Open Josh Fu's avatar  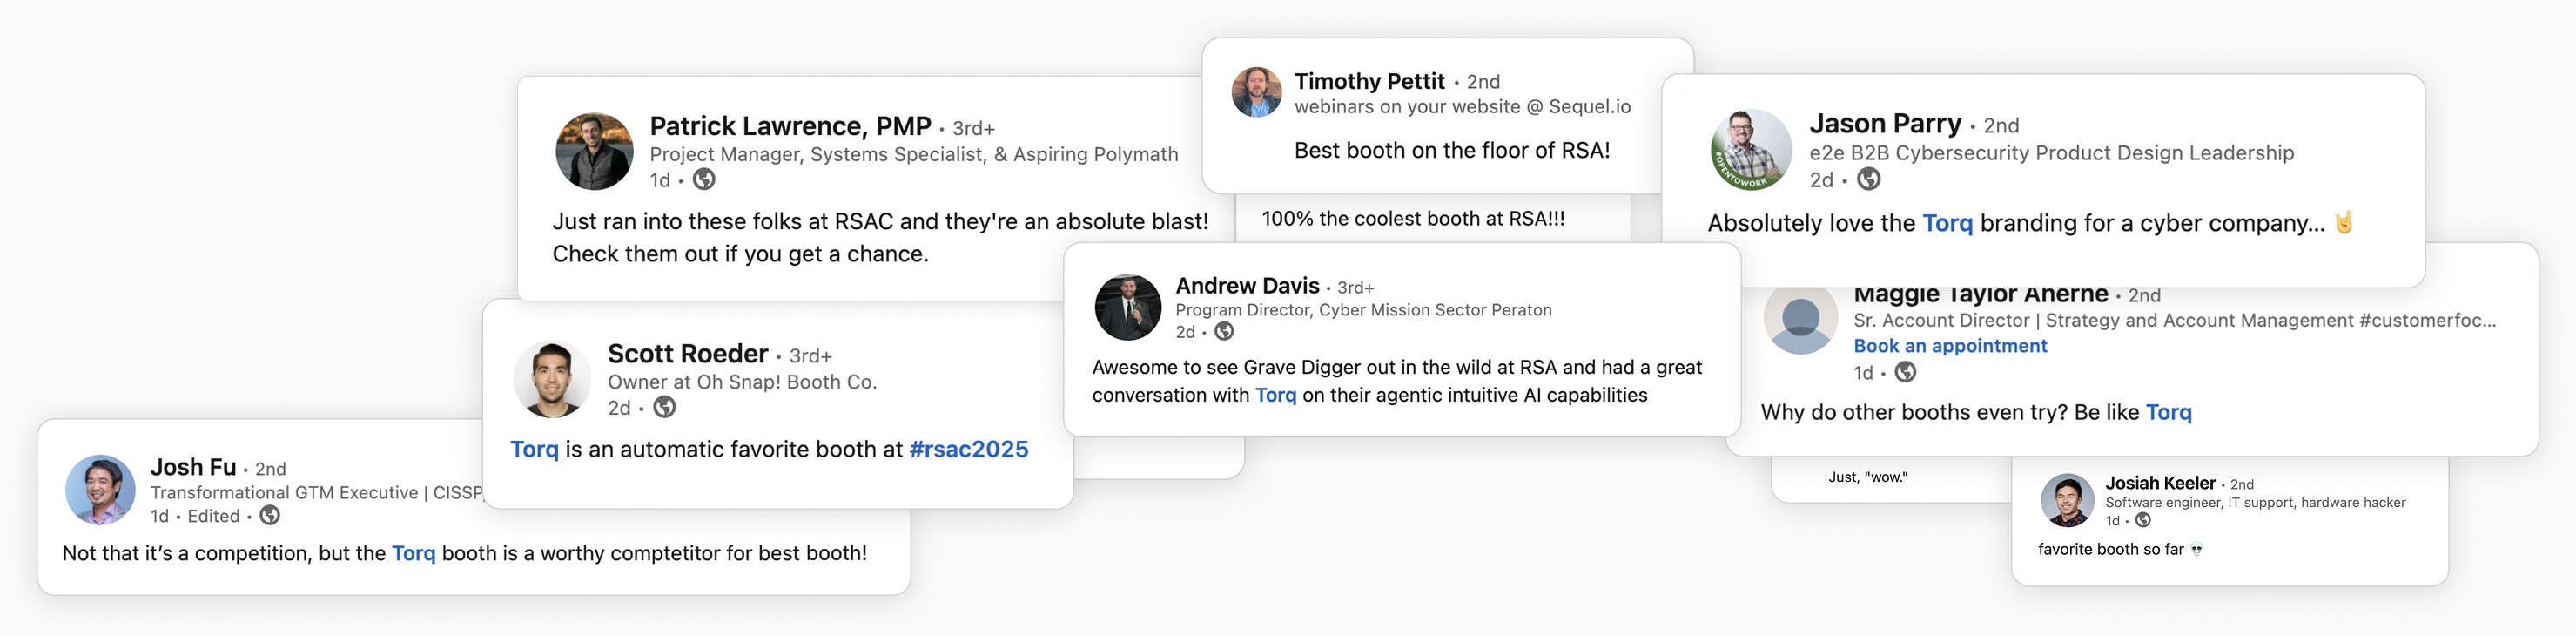tap(100, 490)
